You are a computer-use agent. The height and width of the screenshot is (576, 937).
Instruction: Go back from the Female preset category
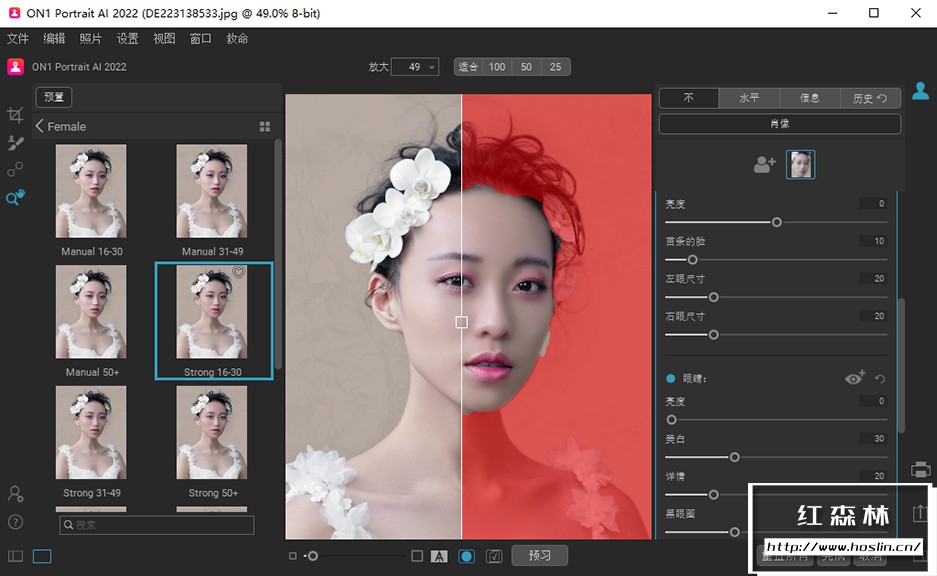[x=40, y=126]
